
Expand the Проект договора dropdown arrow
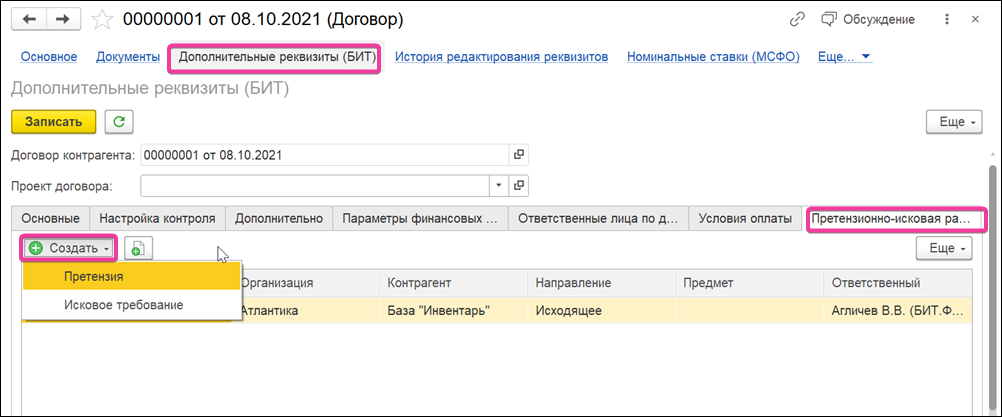tap(499, 186)
